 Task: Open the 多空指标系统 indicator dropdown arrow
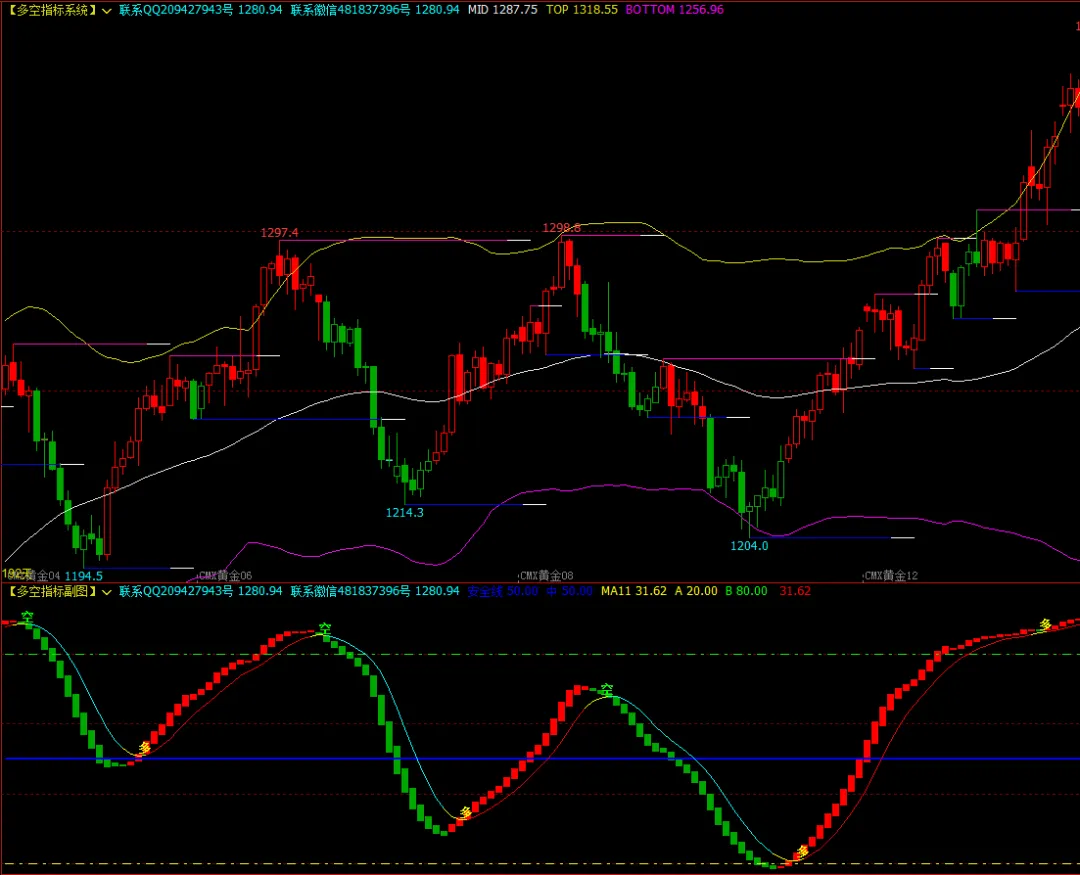pos(107,11)
